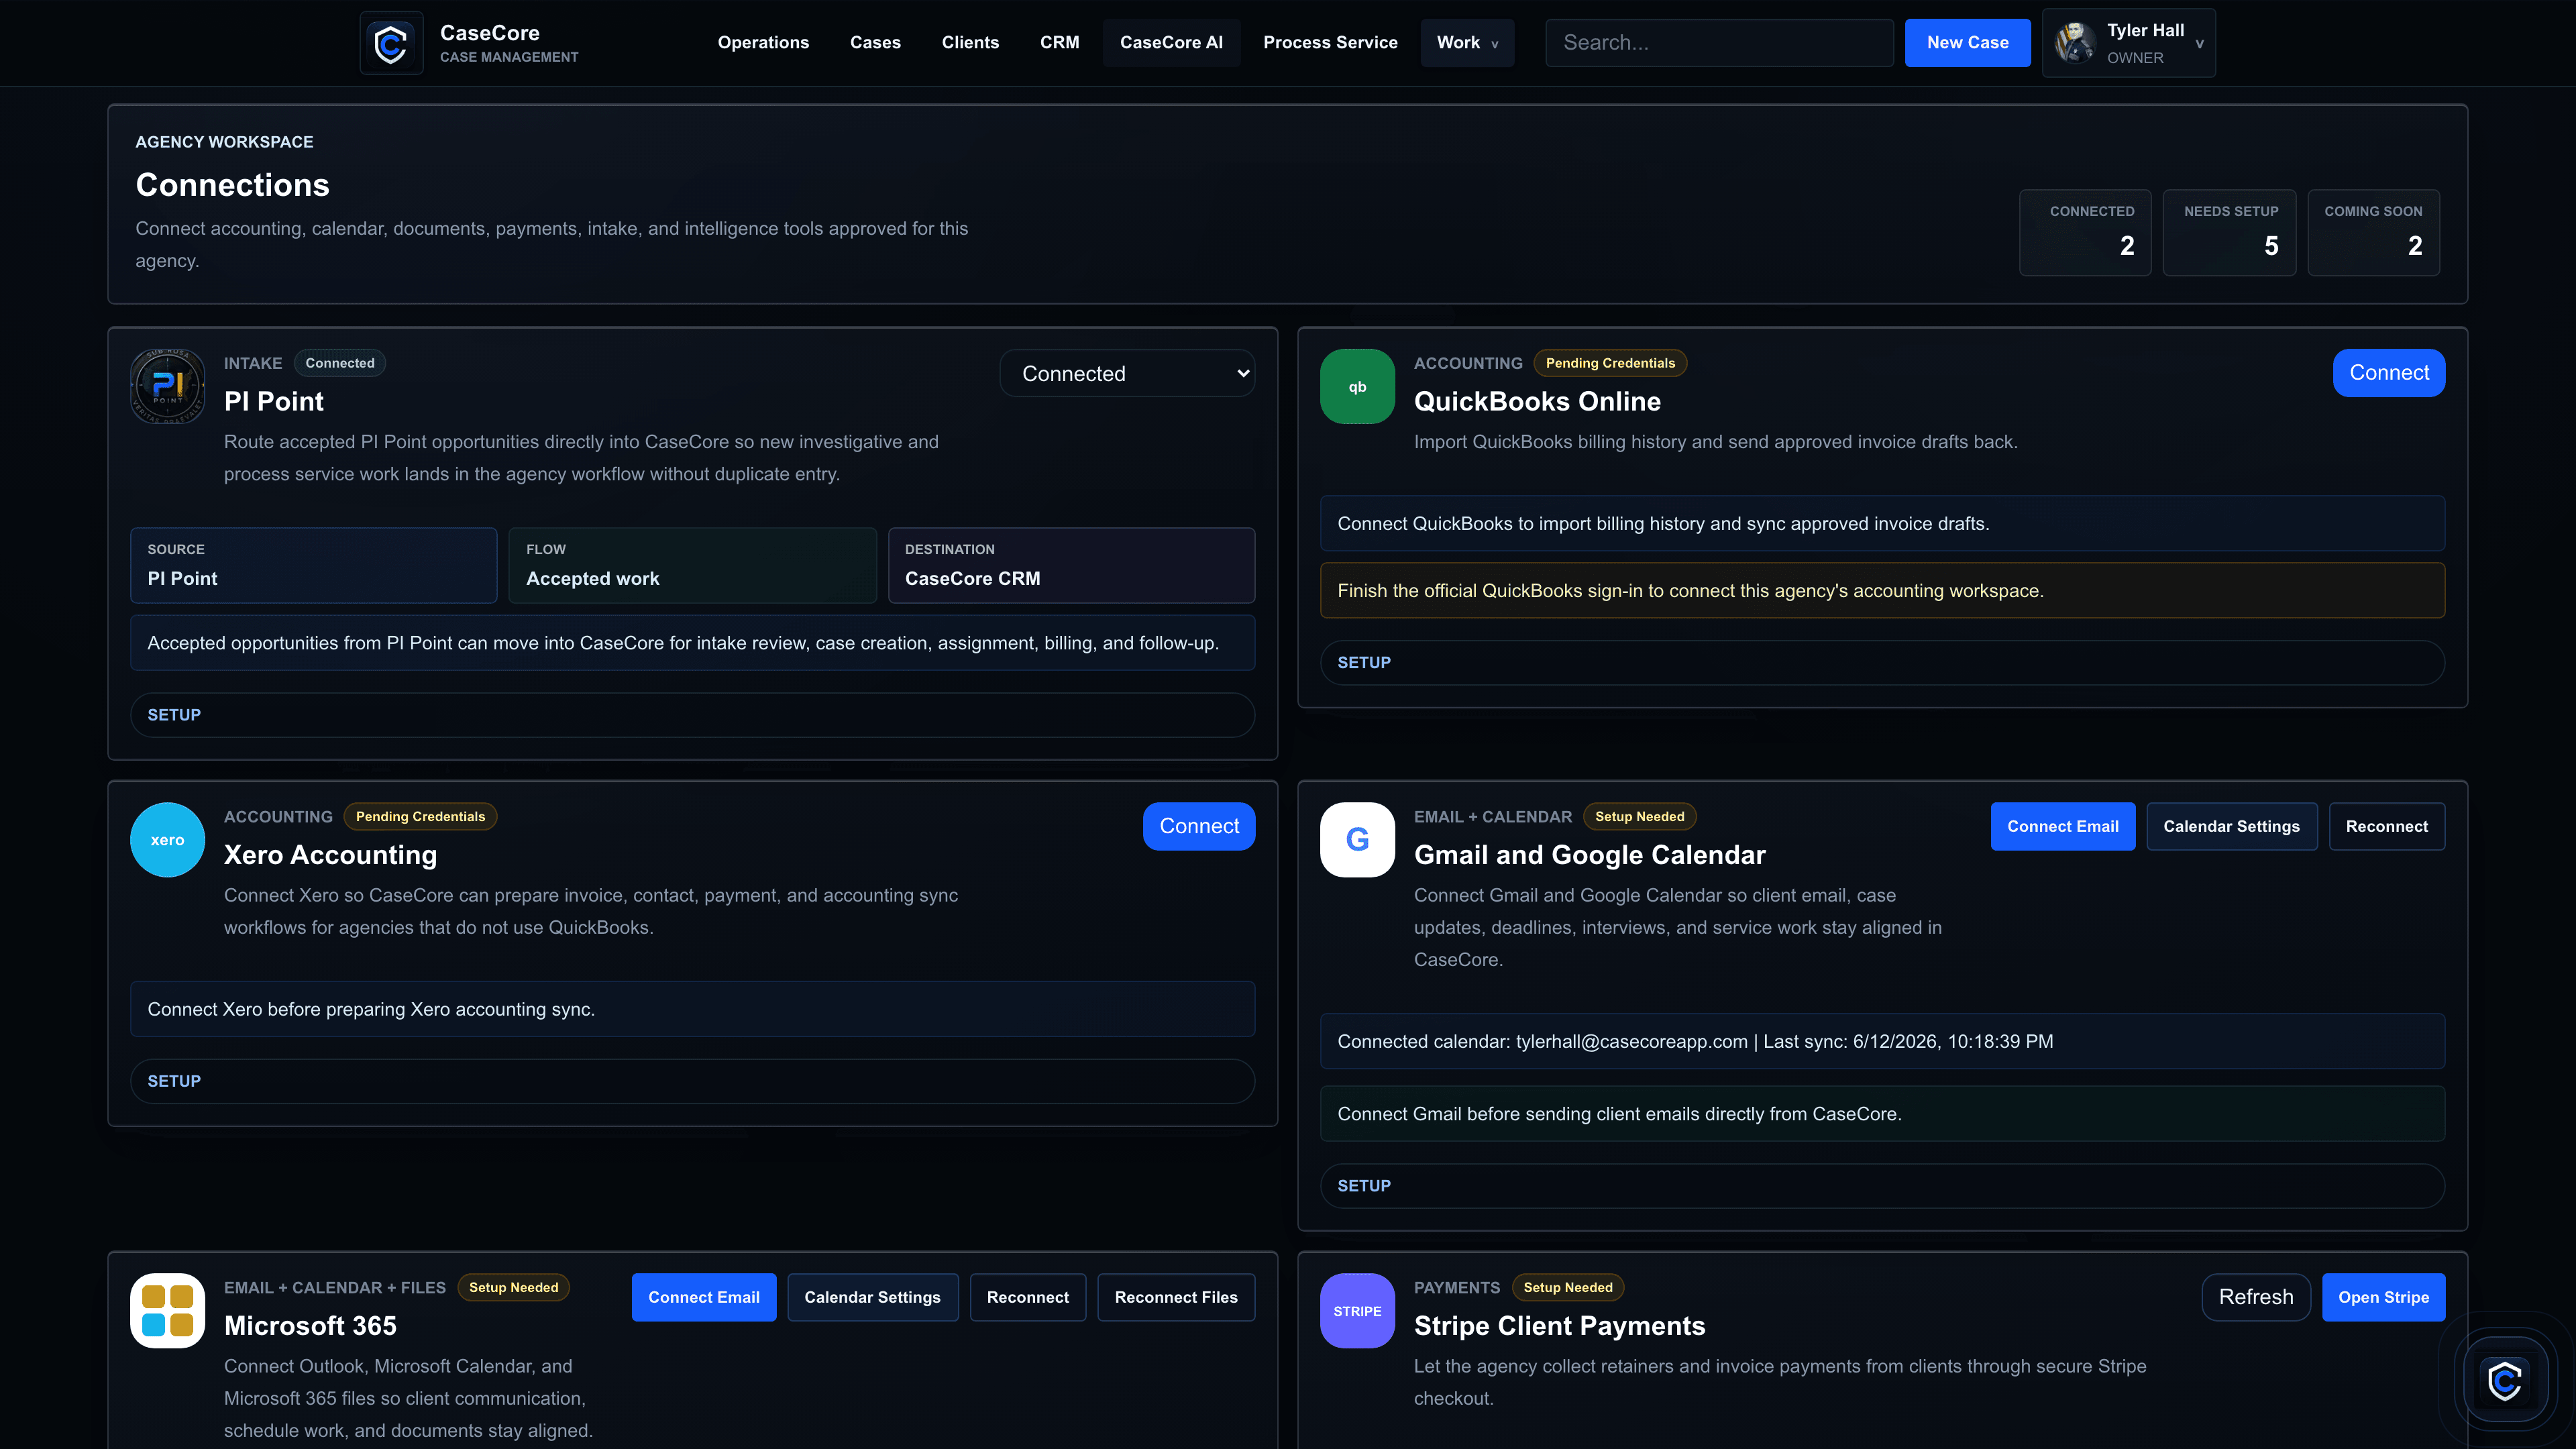This screenshot has width=2576, height=1449.
Task: Click the Connections page heading
Action: [232, 185]
